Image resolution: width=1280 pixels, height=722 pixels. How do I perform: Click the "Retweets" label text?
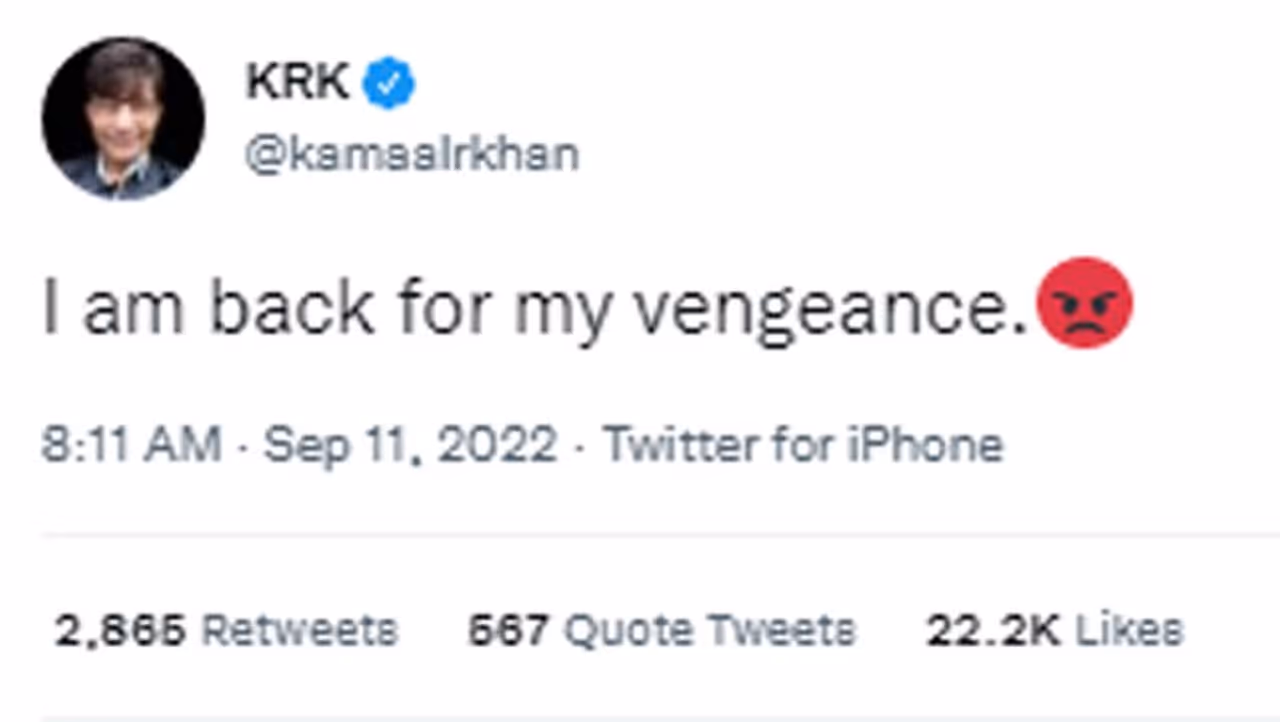(x=299, y=631)
